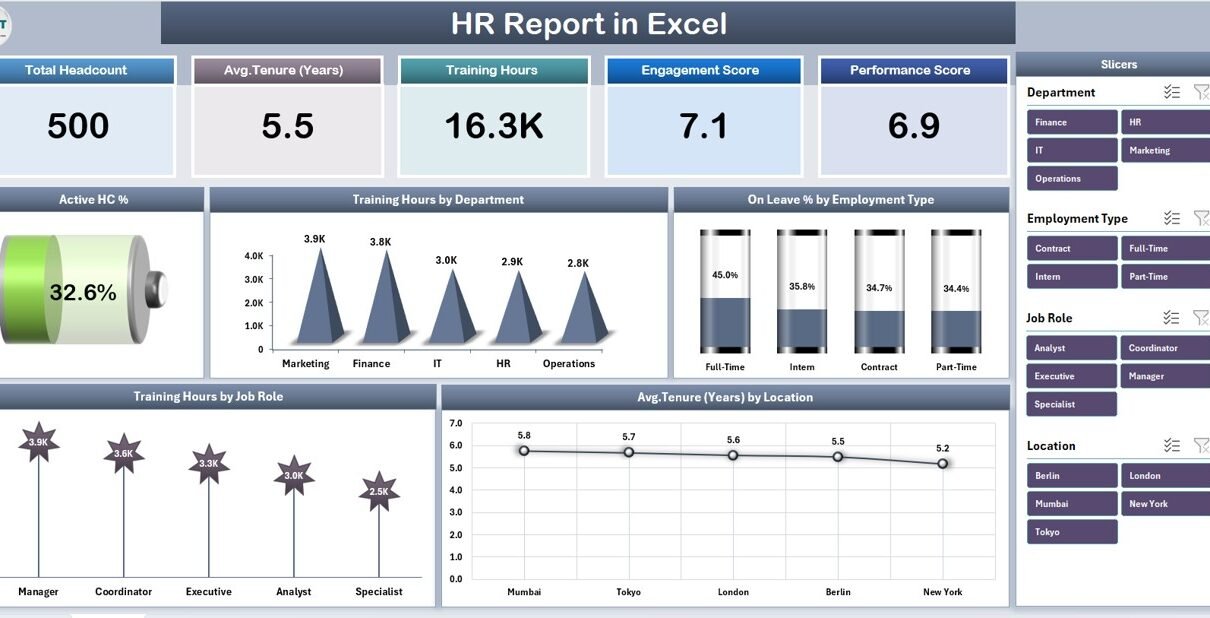Select the Contract employment type button
The height and width of the screenshot is (618, 1210).
pos(1072,248)
